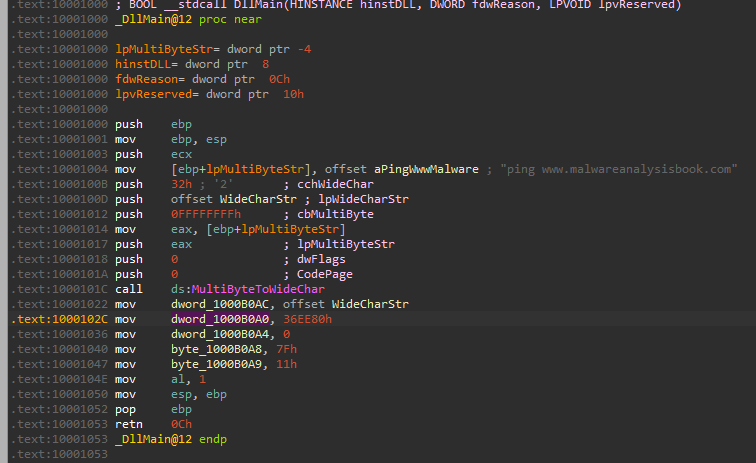Select the call instruction mnemonic

click(131, 290)
